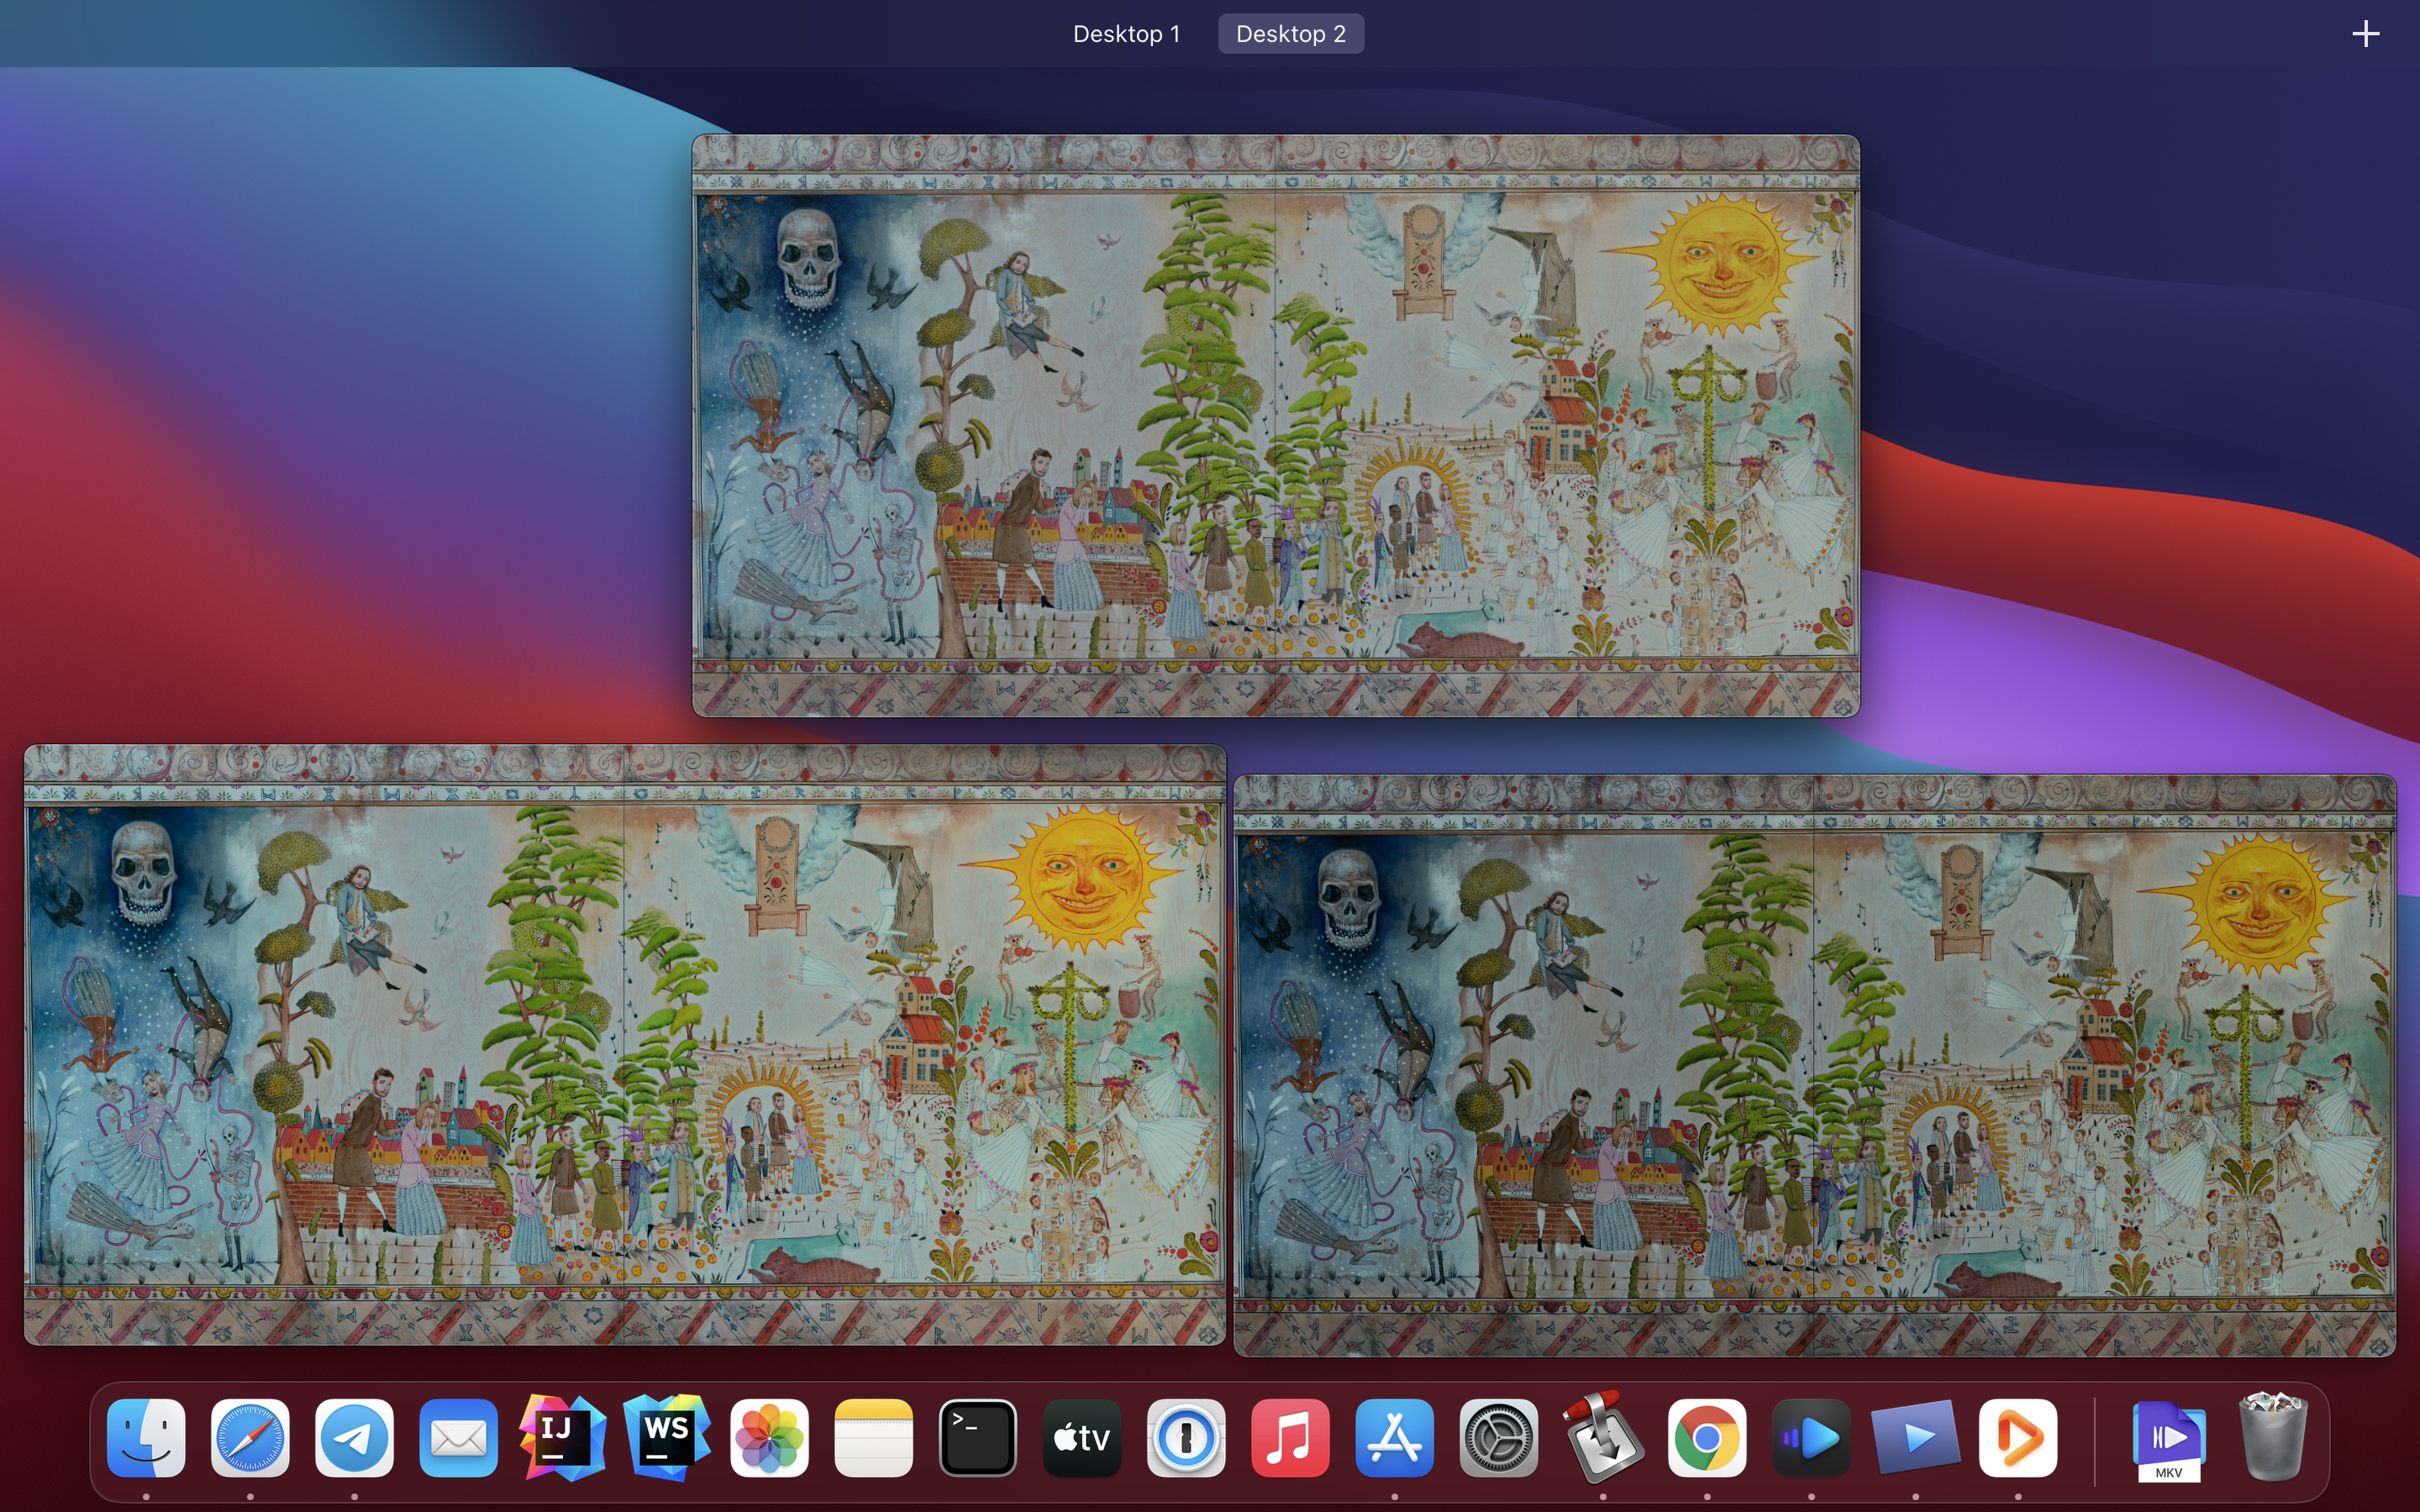Open the App Store in the Dock

[x=1394, y=1438]
